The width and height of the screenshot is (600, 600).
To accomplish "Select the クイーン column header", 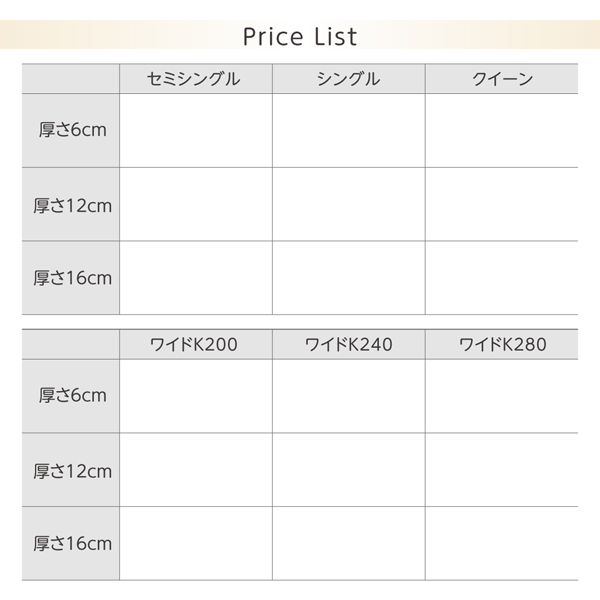I will pos(502,79).
